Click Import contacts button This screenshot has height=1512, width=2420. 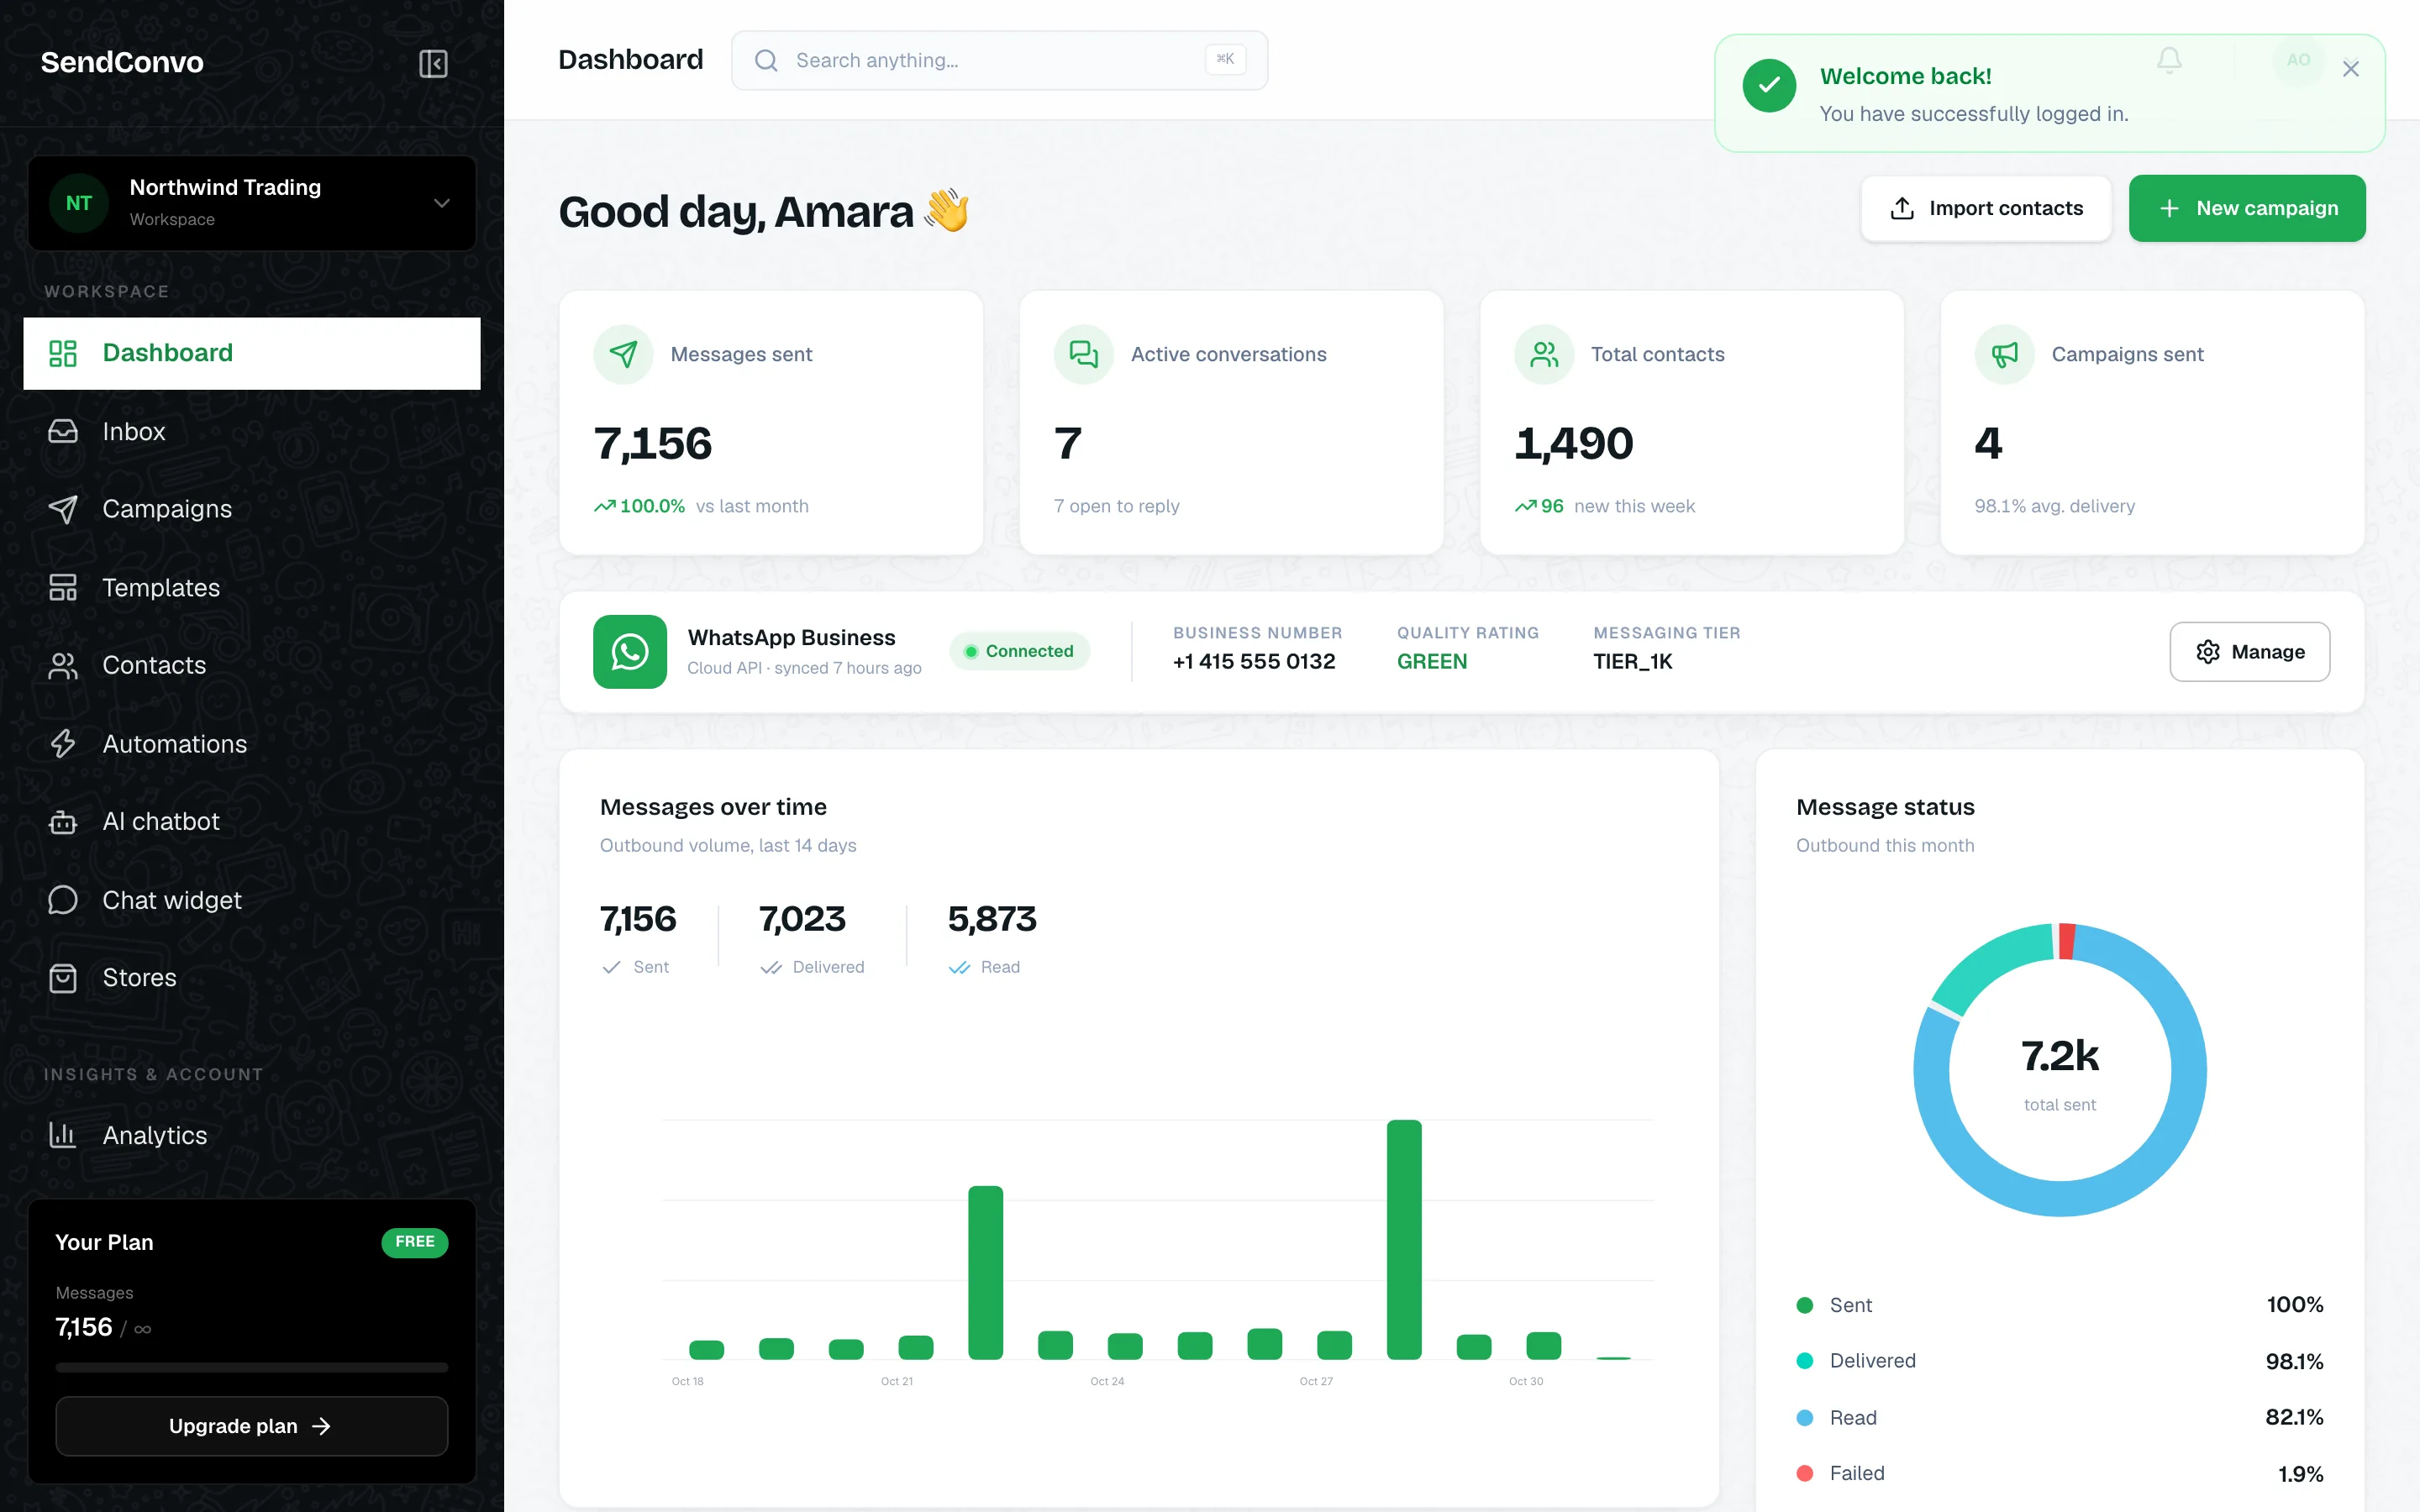[x=1986, y=208]
